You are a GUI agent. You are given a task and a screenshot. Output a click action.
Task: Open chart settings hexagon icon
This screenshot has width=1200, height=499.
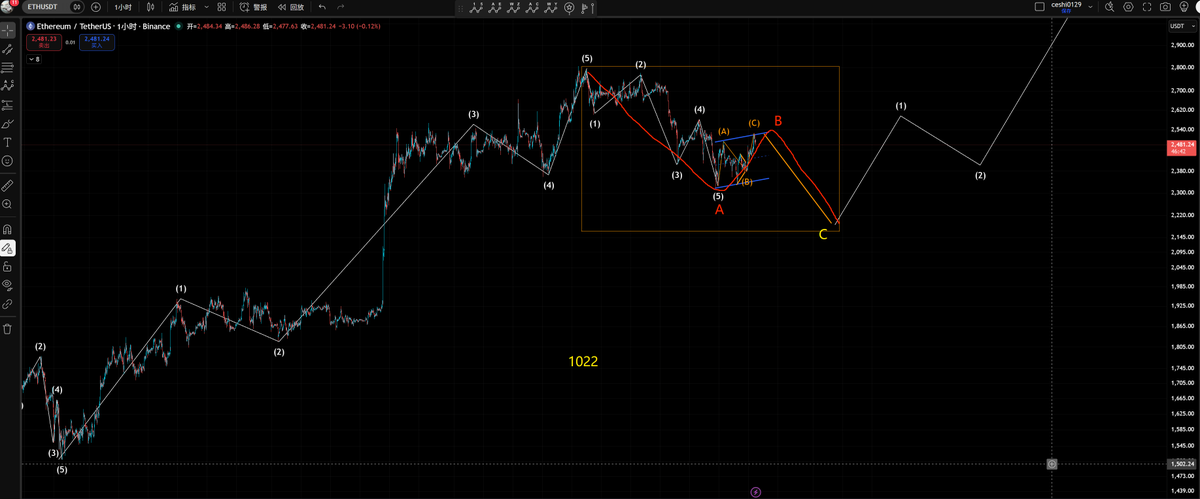[1128, 7]
